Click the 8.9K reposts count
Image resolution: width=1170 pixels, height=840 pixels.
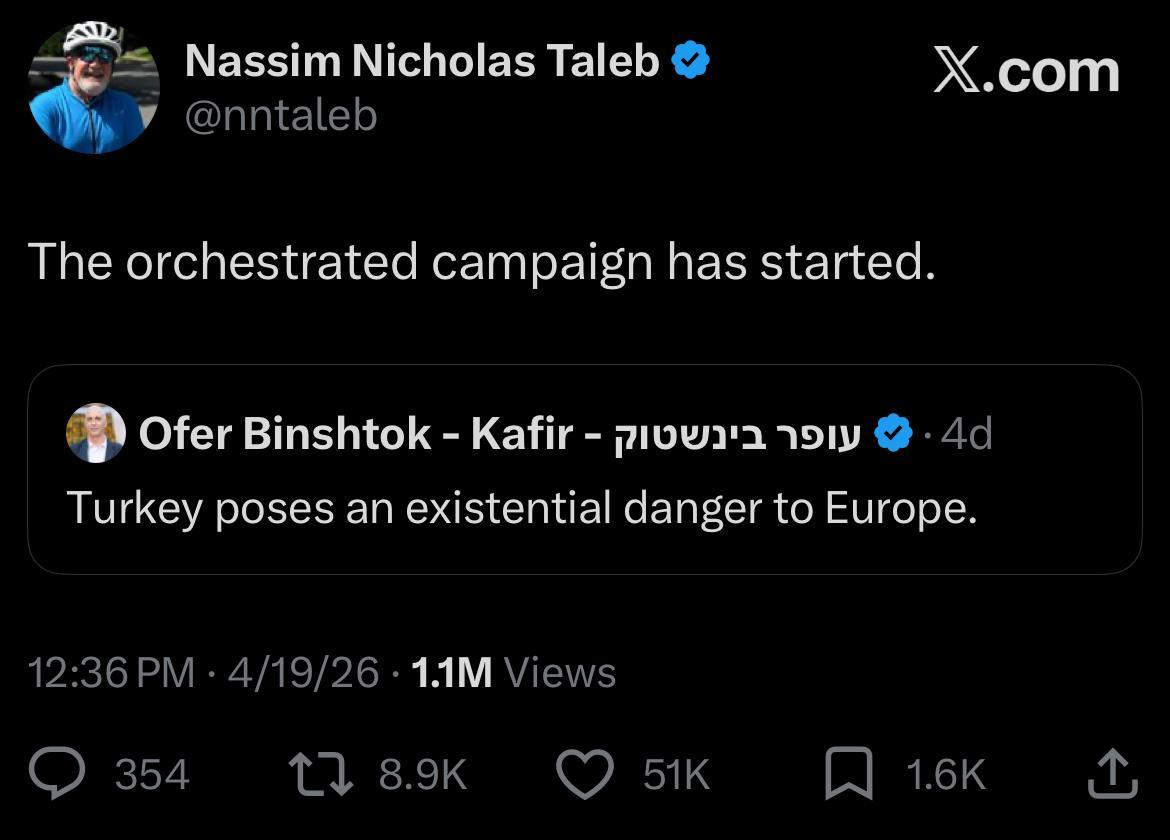tap(423, 775)
